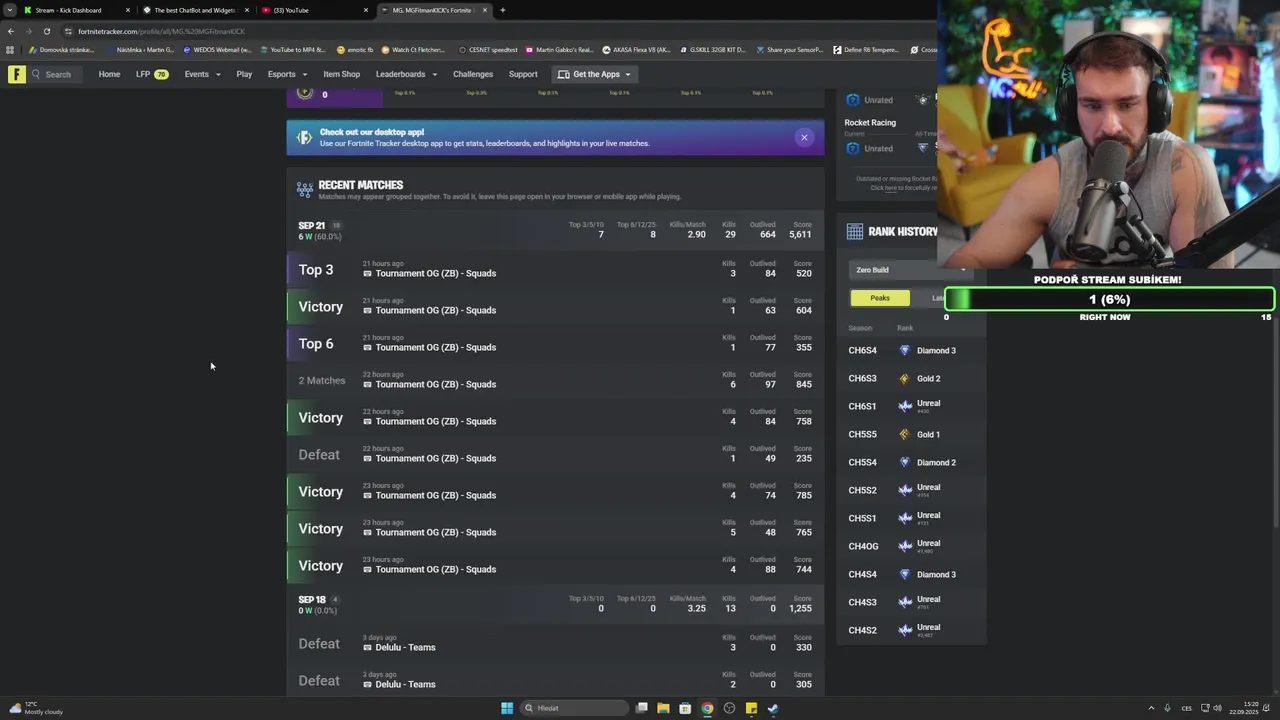
Task: Open the Get the Apps dropdown
Action: 594,74
